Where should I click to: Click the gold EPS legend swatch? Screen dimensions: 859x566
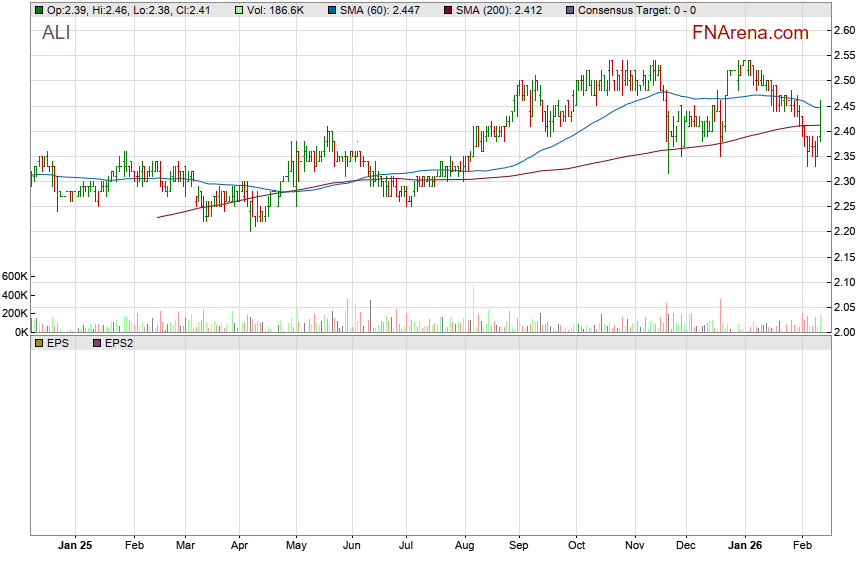pos(38,343)
